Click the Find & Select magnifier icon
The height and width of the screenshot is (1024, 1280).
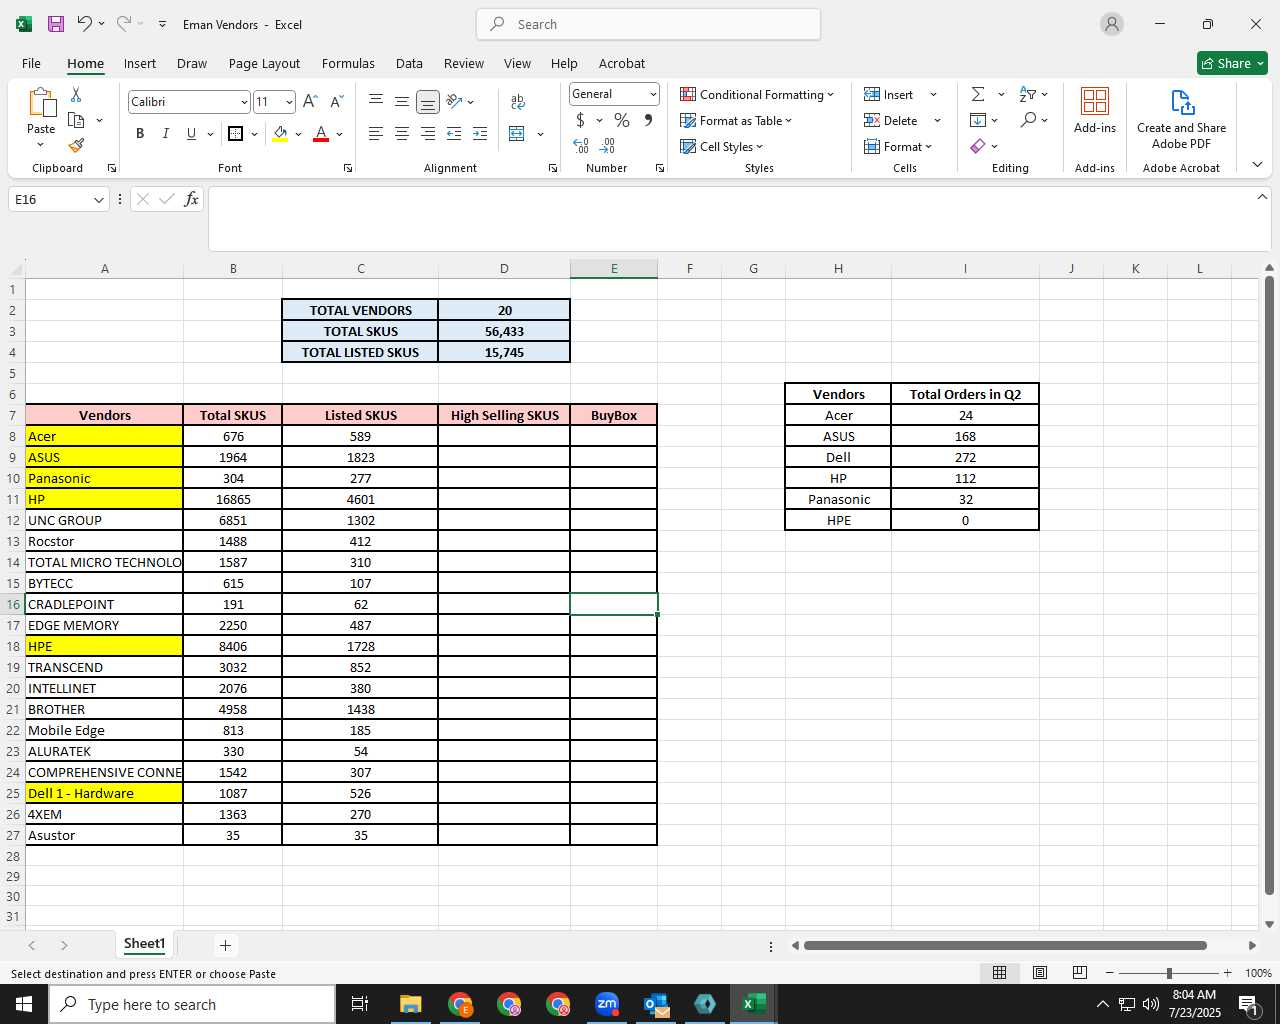(x=1028, y=120)
